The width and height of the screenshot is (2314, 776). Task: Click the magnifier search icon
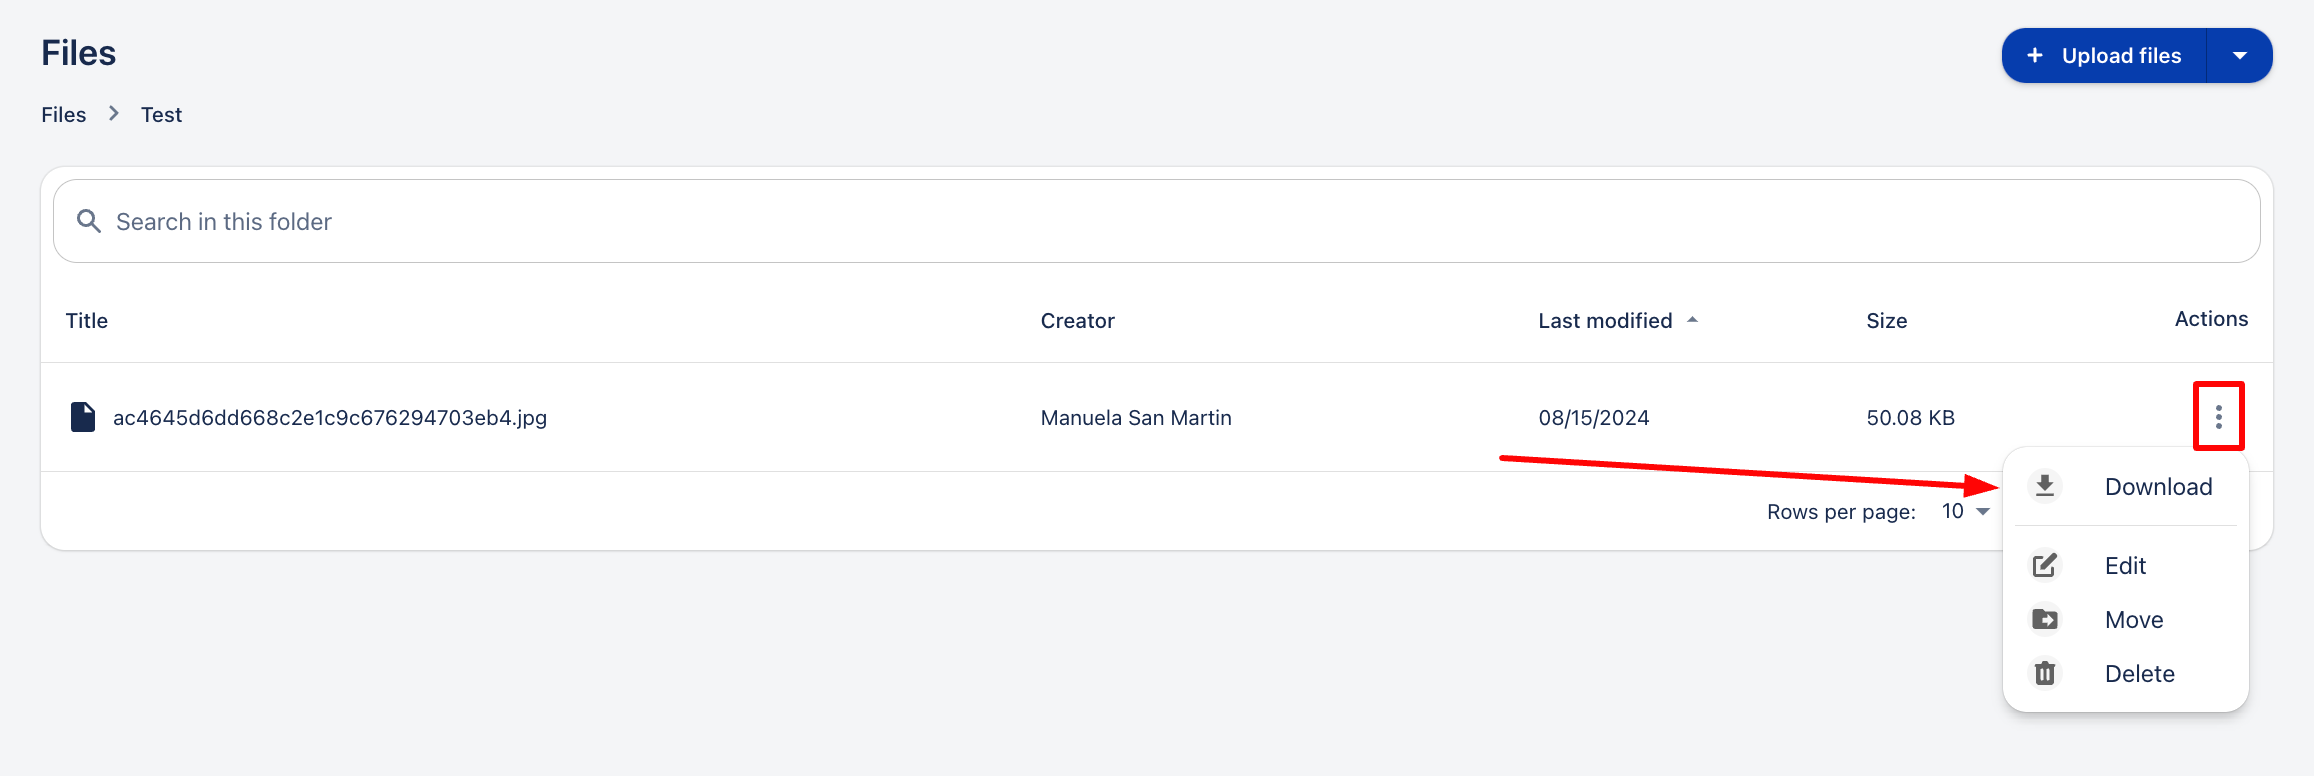[x=89, y=221]
